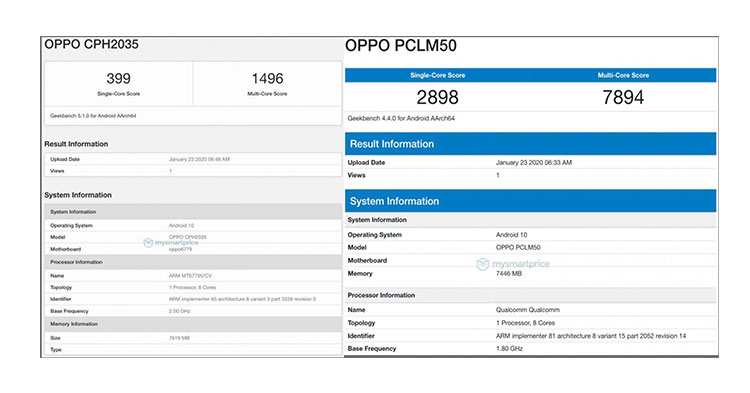The width and height of the screenshot is (750, 393).
Task: Click the "Size" row label
Action: (x=55, y=338)
